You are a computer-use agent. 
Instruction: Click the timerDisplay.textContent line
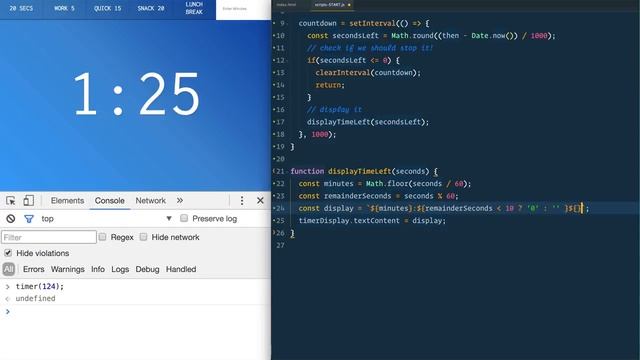coord(372,220)
